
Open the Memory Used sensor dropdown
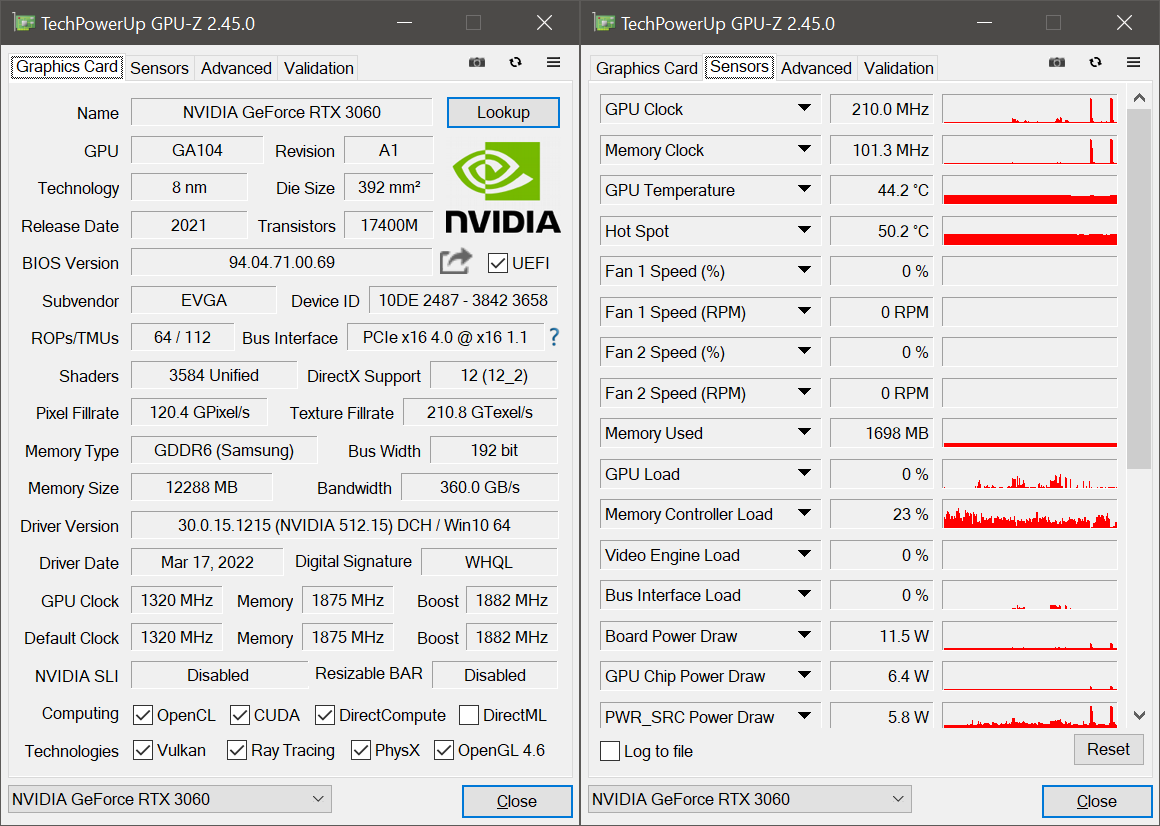click(804, 433)
